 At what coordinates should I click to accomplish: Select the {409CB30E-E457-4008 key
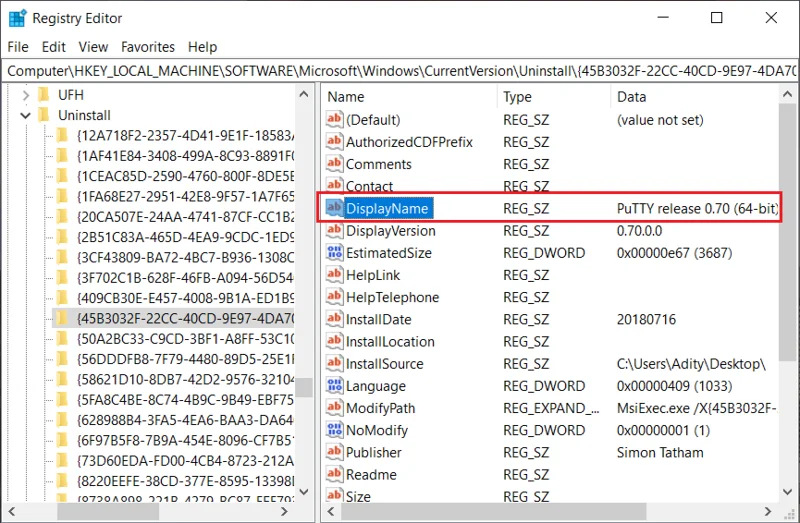point(185,298)
